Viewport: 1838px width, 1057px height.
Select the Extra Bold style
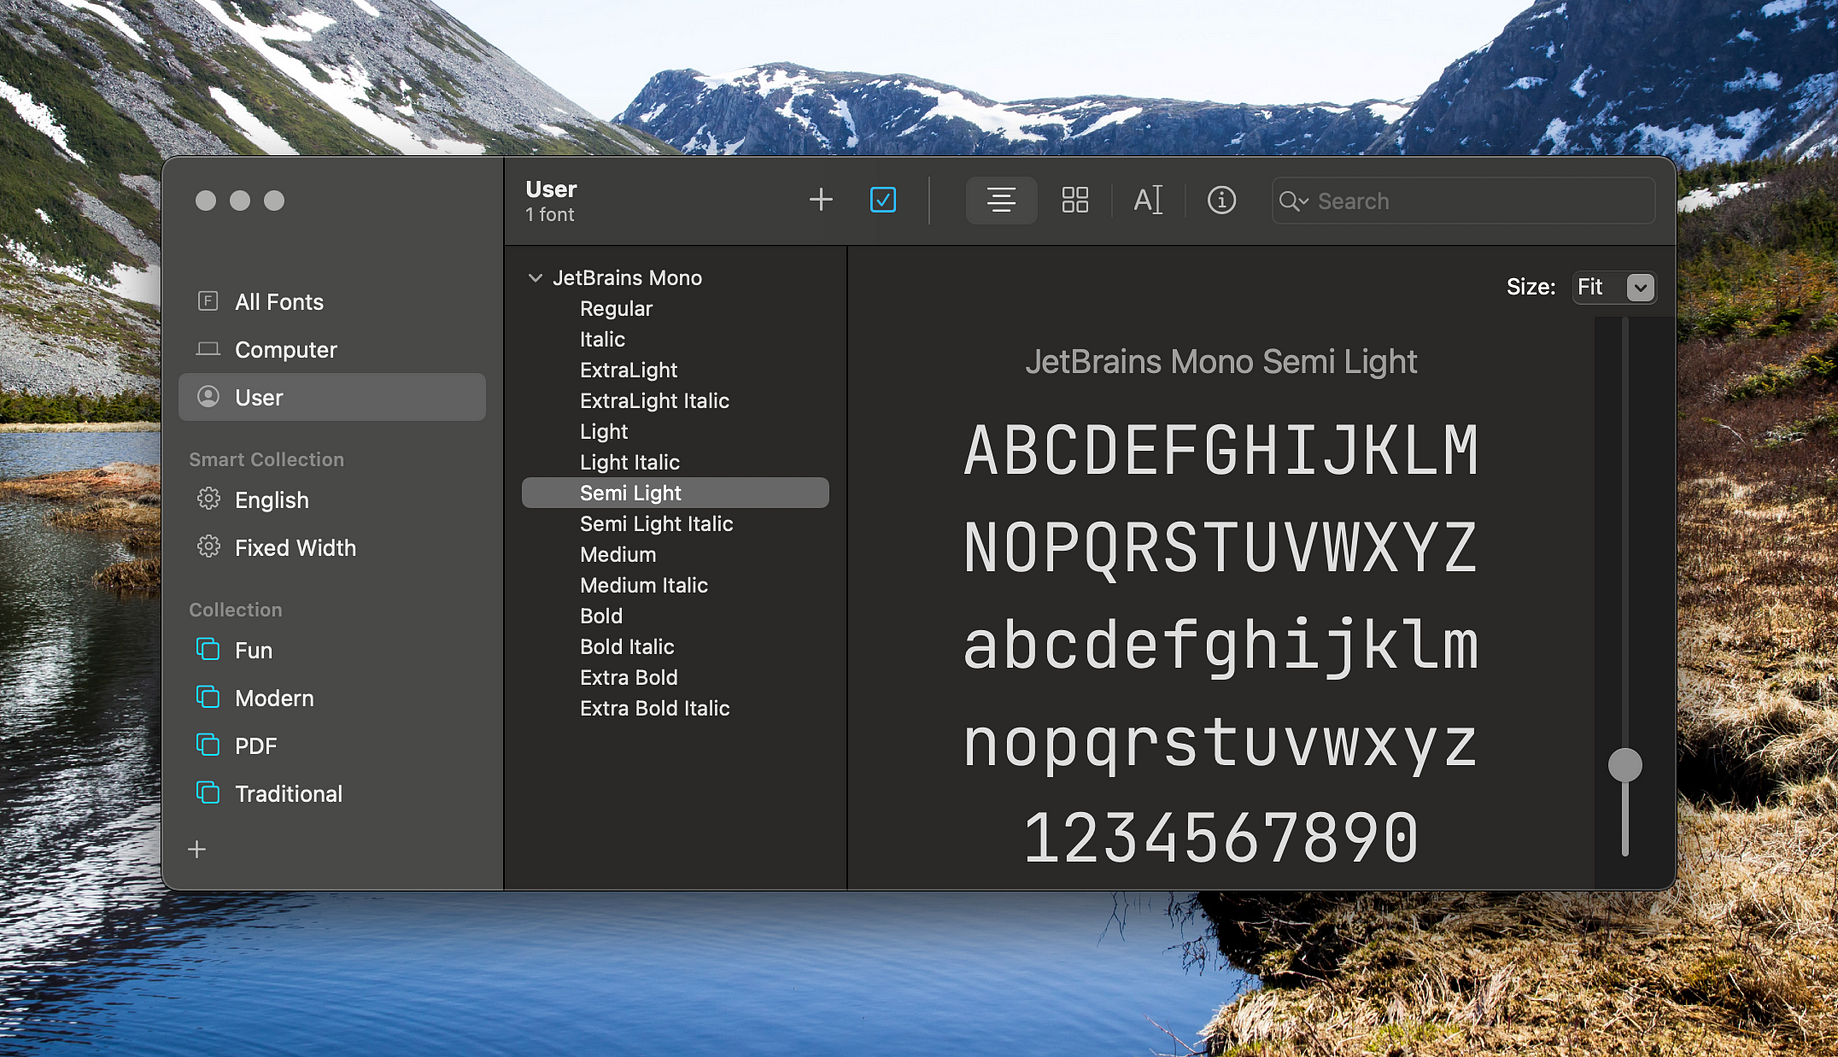tap(629, 678)
